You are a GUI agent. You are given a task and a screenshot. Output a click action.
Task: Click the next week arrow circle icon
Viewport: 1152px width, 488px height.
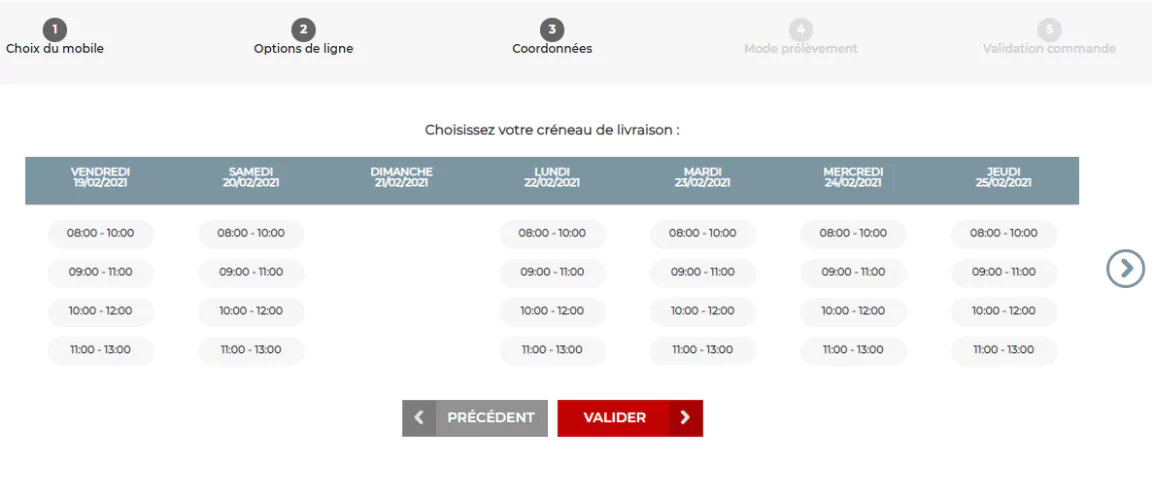1125,268
